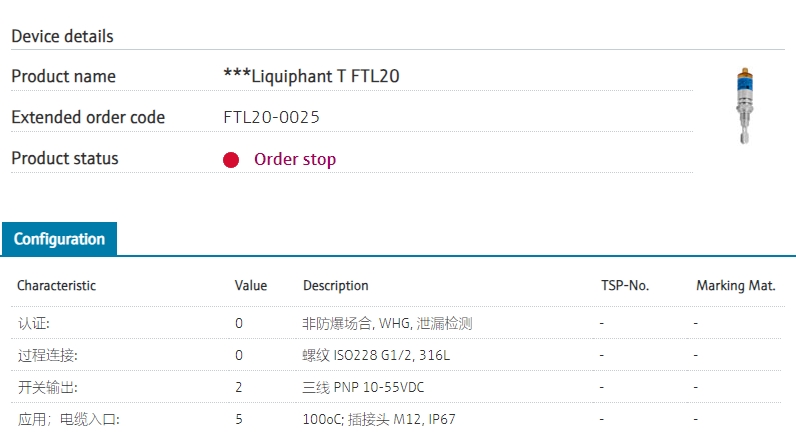Select the TSP-No. column header
This screenshot has width=796, height=445.
[625, 286]
